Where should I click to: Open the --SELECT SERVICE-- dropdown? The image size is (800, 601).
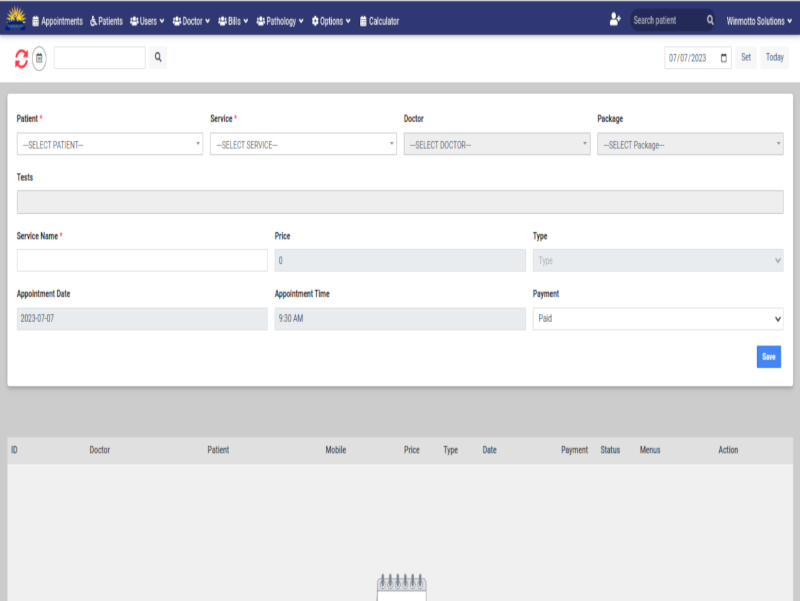tap(302, 144)
